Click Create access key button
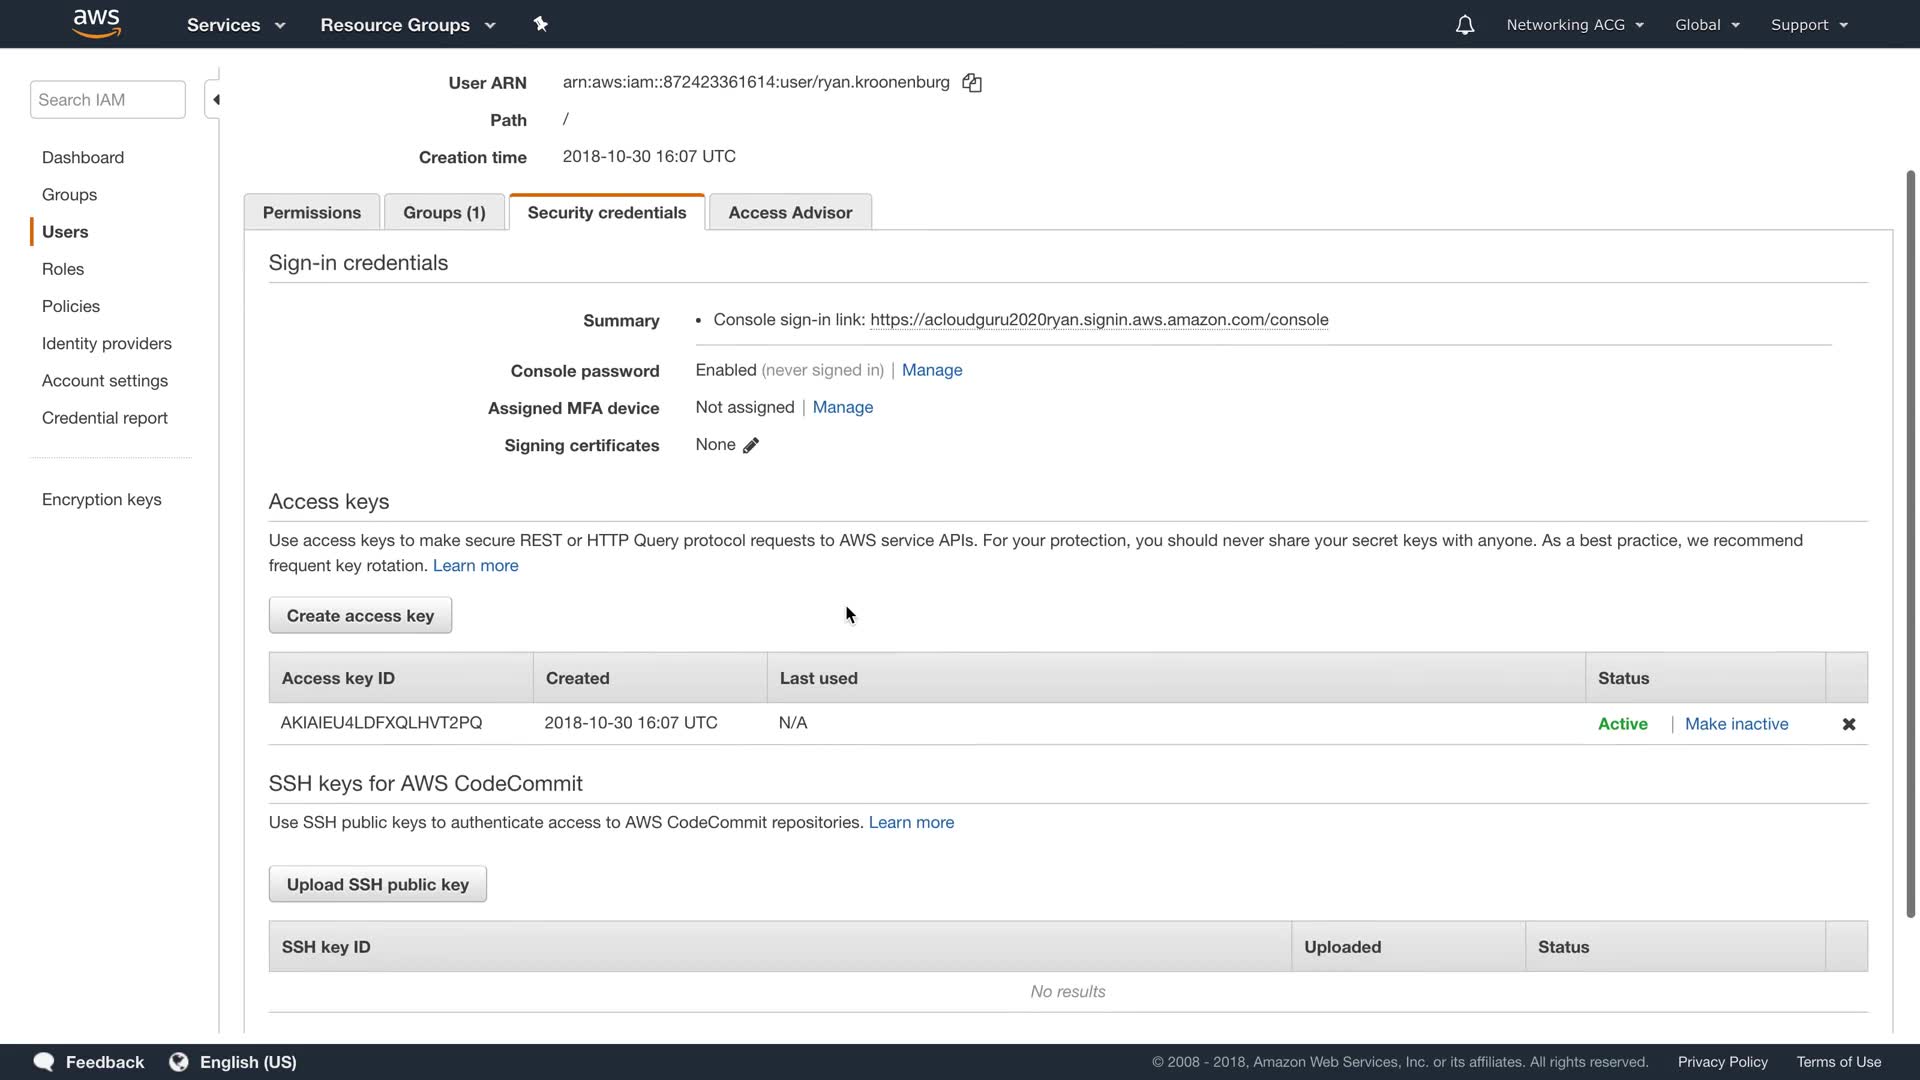The height and width of the screenshot is (1080, 1920). click(x=360, y=616)
